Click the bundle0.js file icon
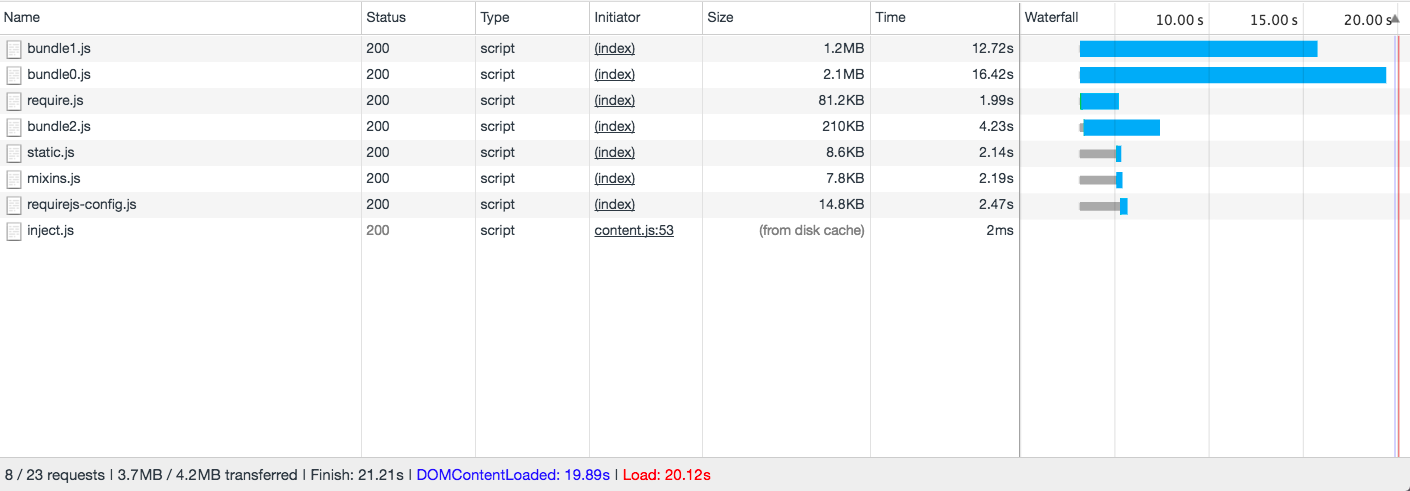 point(14,75)
